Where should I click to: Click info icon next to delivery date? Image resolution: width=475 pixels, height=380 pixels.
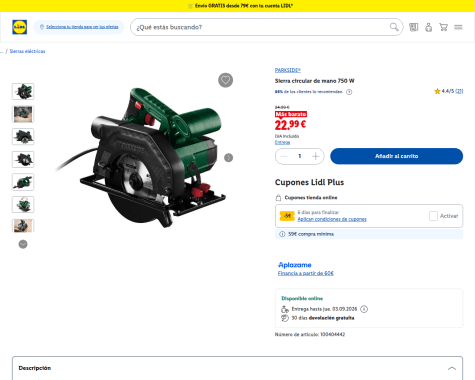[x=364, y=309]
